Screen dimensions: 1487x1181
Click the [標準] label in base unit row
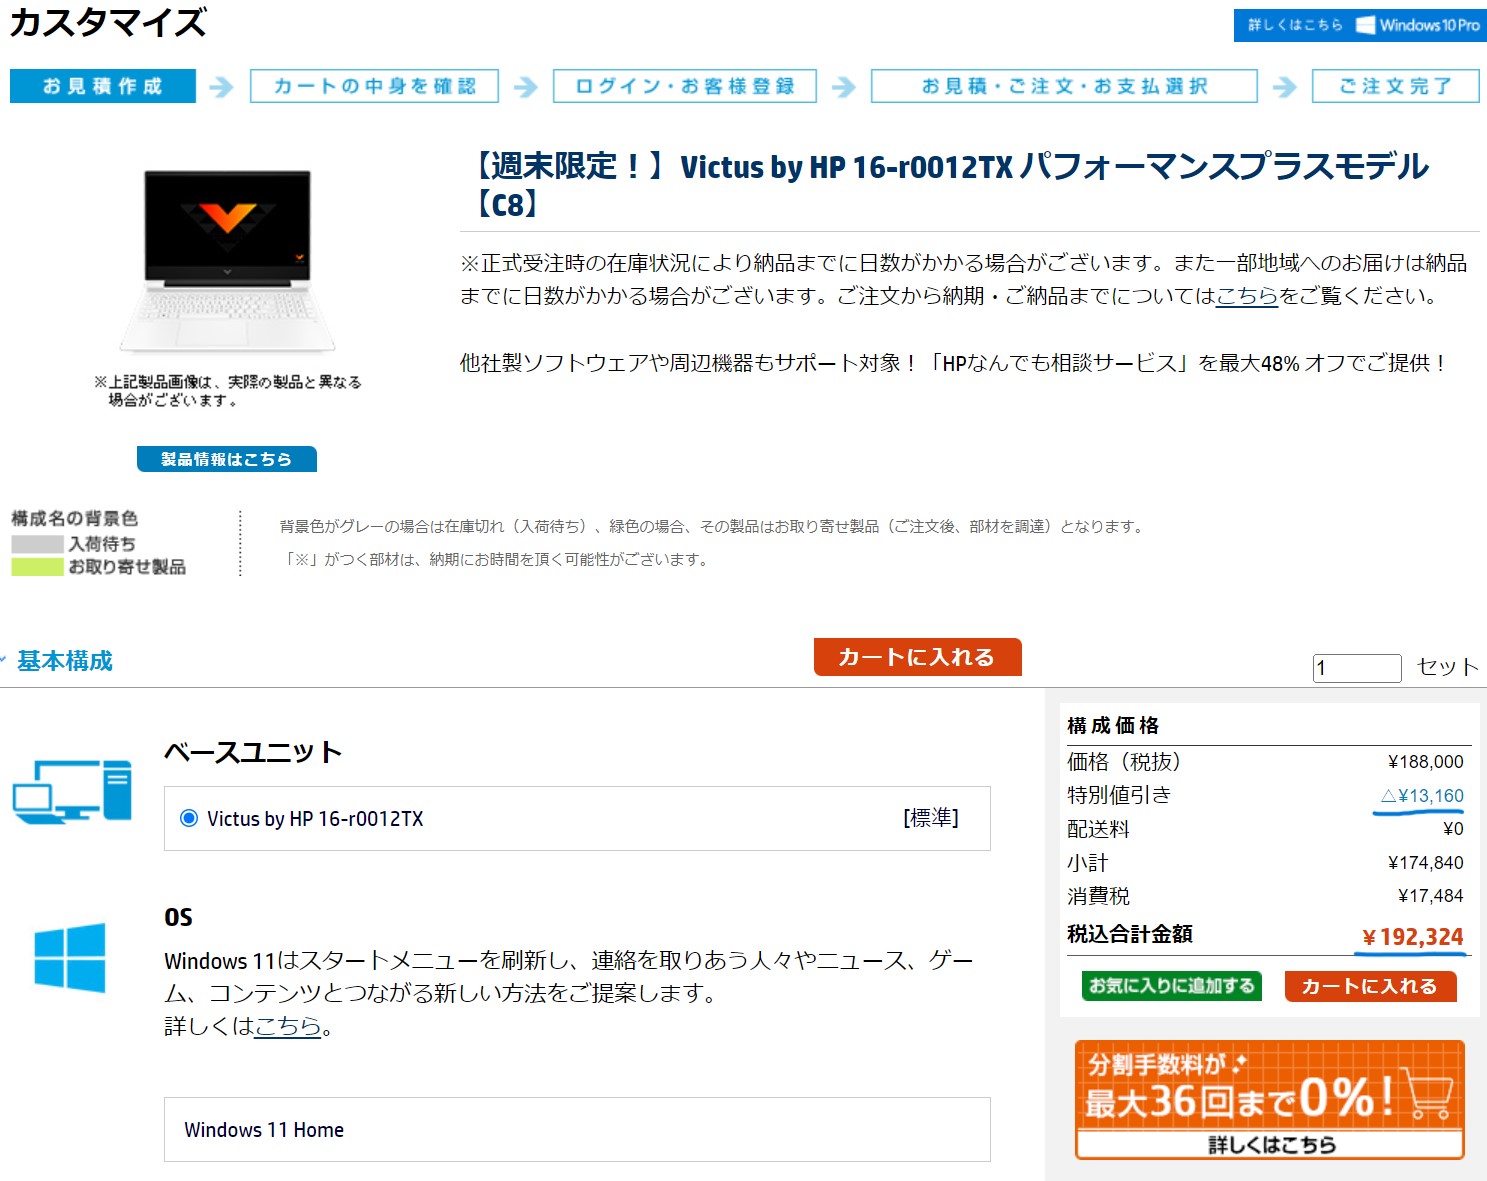click(931, 818)
